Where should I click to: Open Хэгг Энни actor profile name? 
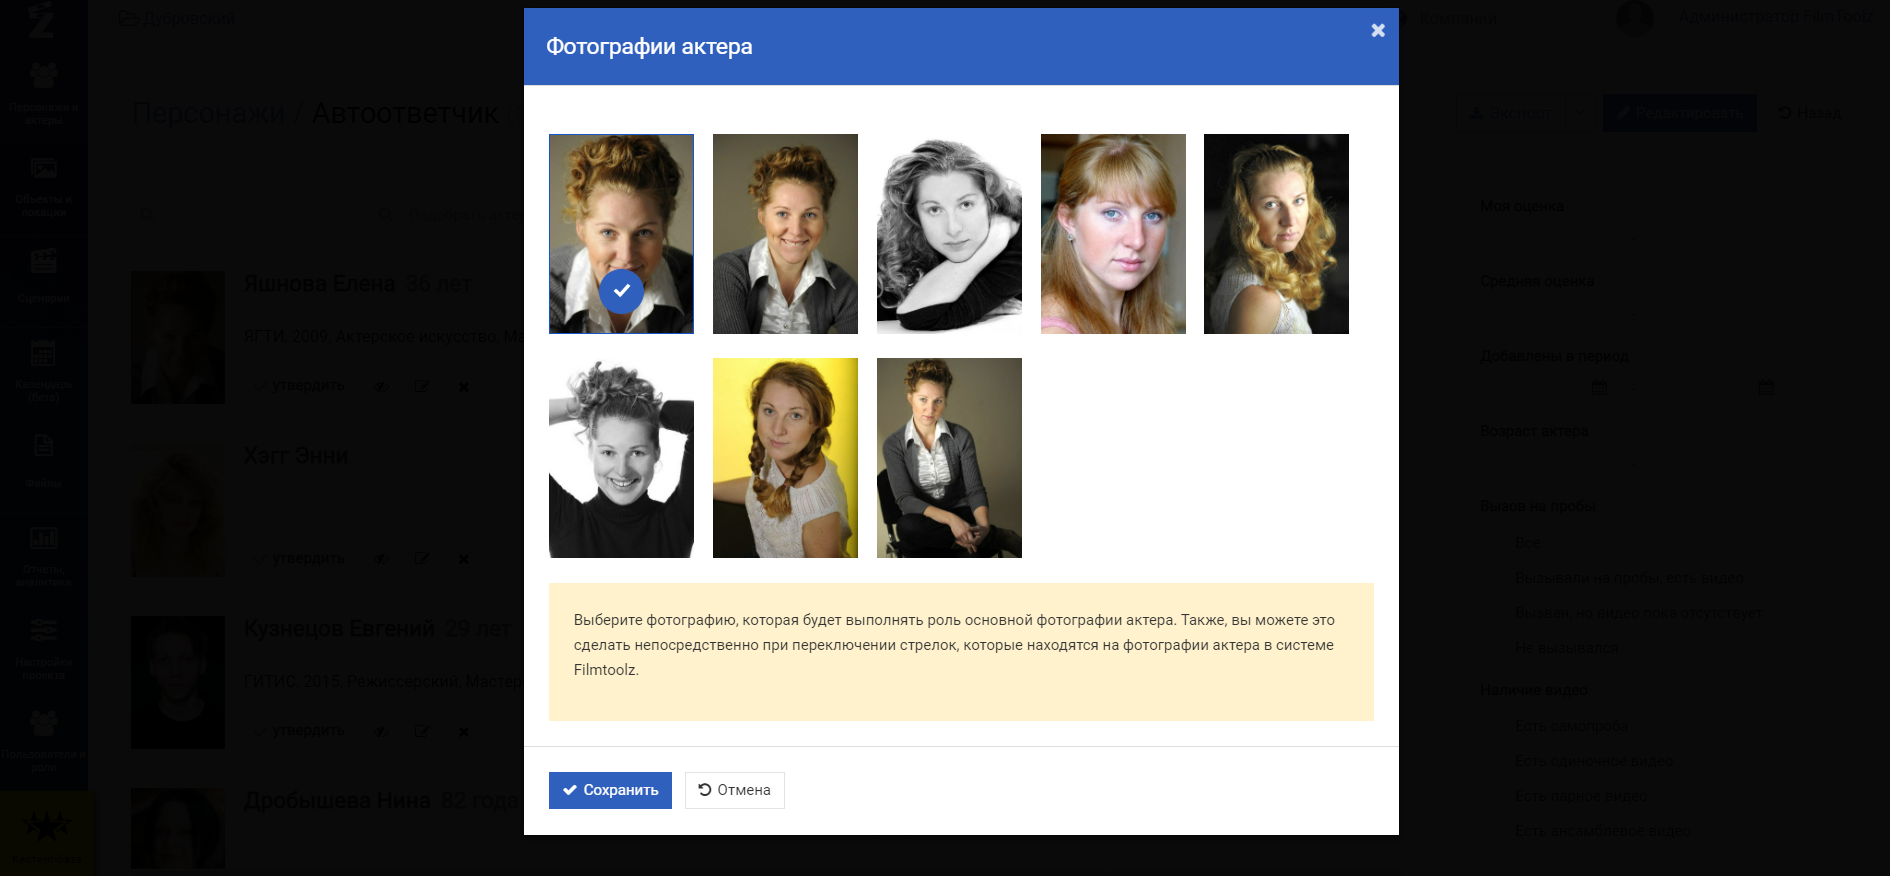pos(296,456)
